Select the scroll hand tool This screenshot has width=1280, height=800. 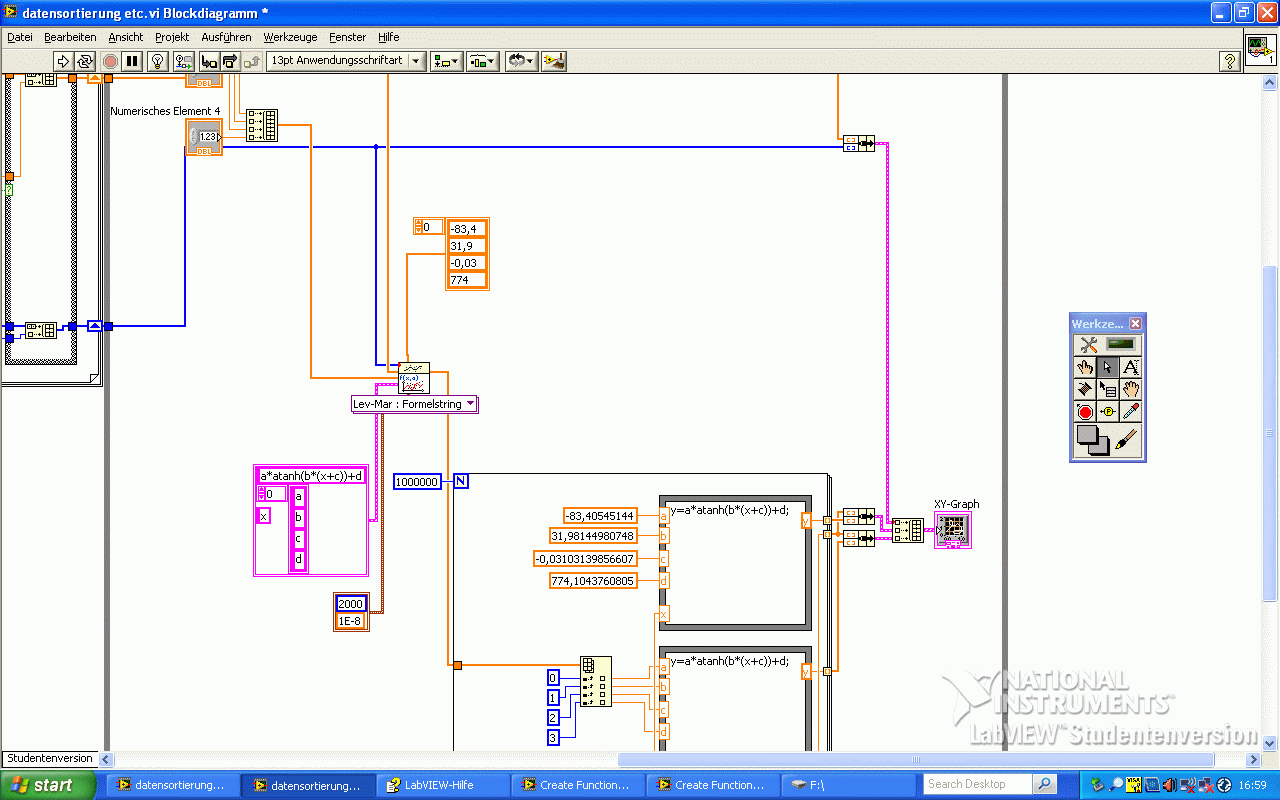click(1130, 389)
